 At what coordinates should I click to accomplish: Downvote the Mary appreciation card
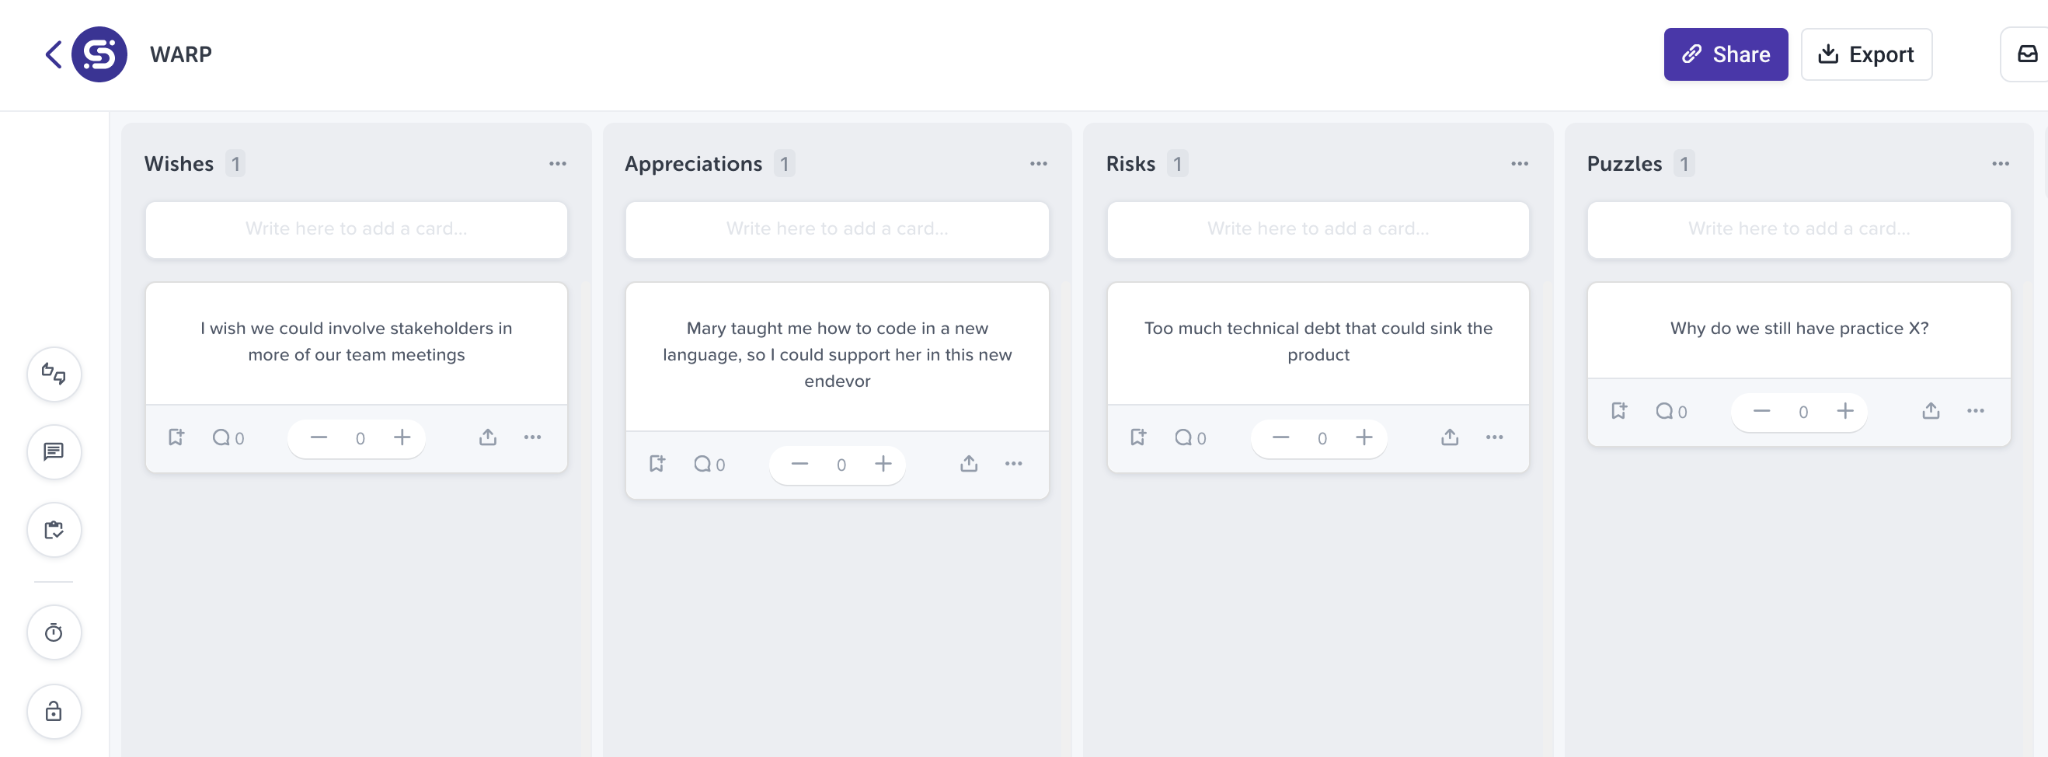[x=799, y=464]
